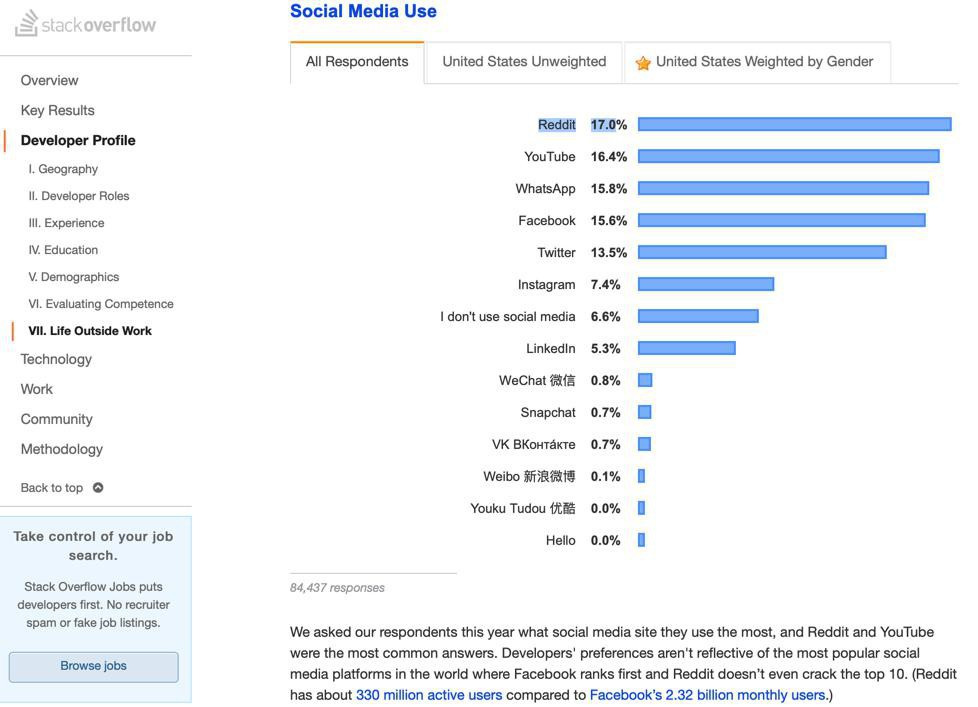Click the Reddit 17.0% chart bar

coord(794,125)
